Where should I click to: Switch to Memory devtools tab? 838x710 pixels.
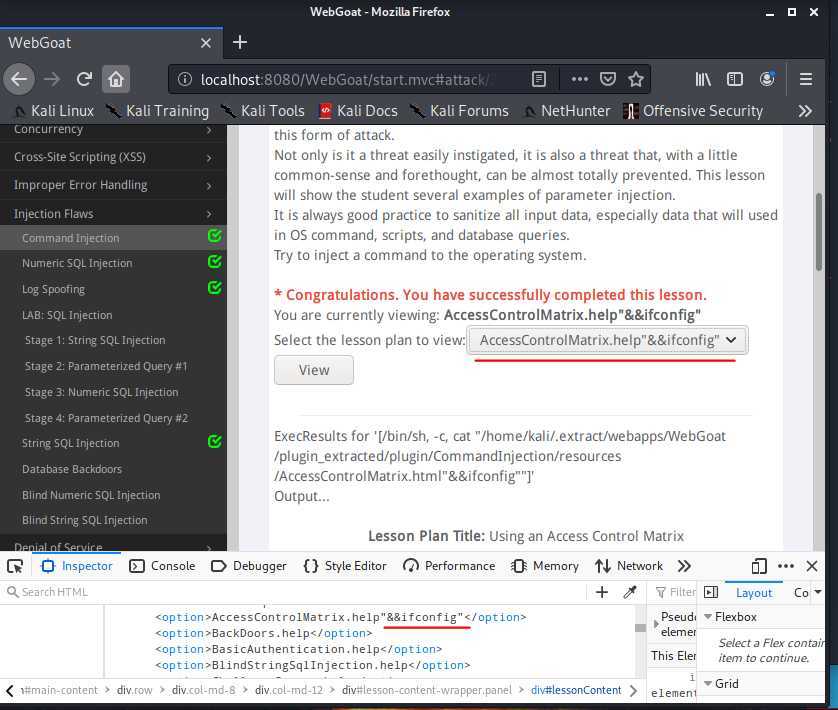pyautogui.click(x=545, y=566)
